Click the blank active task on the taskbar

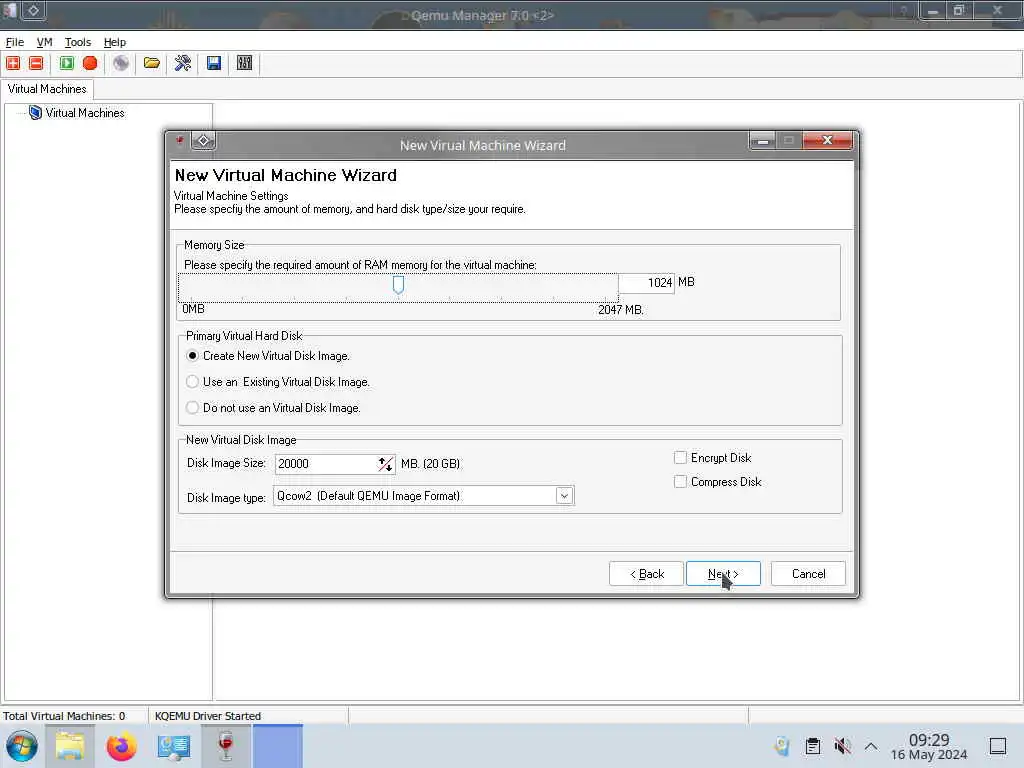(x=278, y=746)
